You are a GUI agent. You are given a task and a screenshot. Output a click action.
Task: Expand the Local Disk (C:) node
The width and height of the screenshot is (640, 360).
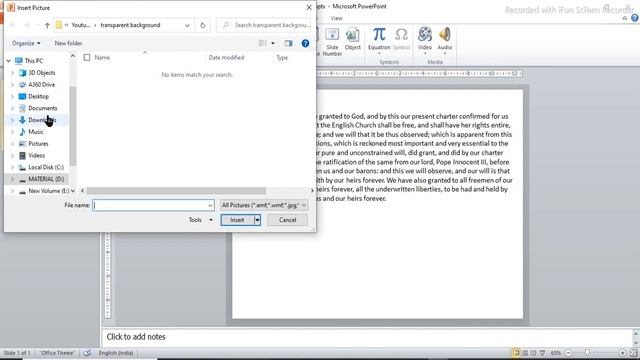tap(12, 167)
